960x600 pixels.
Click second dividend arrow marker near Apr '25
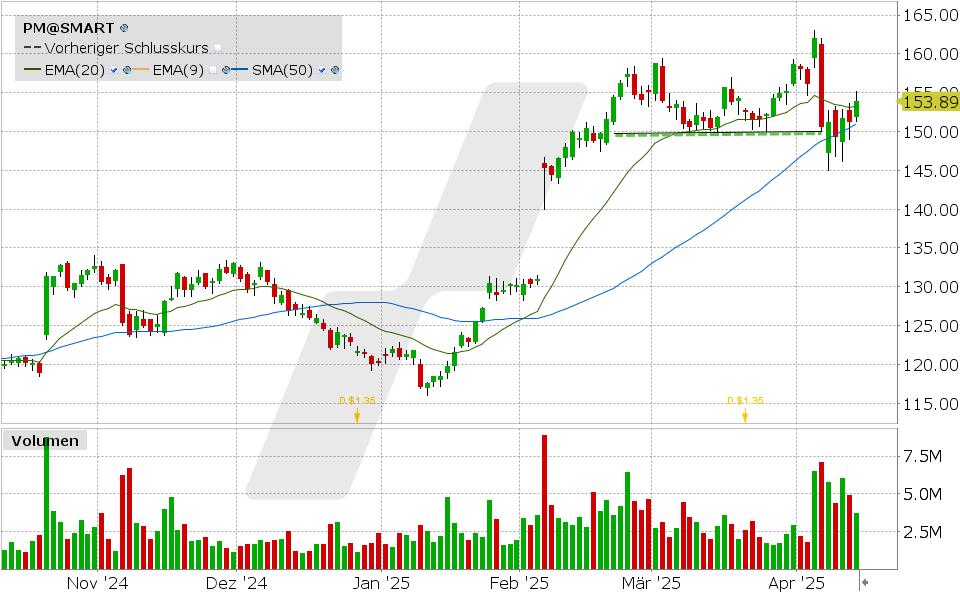click(745, 417)
